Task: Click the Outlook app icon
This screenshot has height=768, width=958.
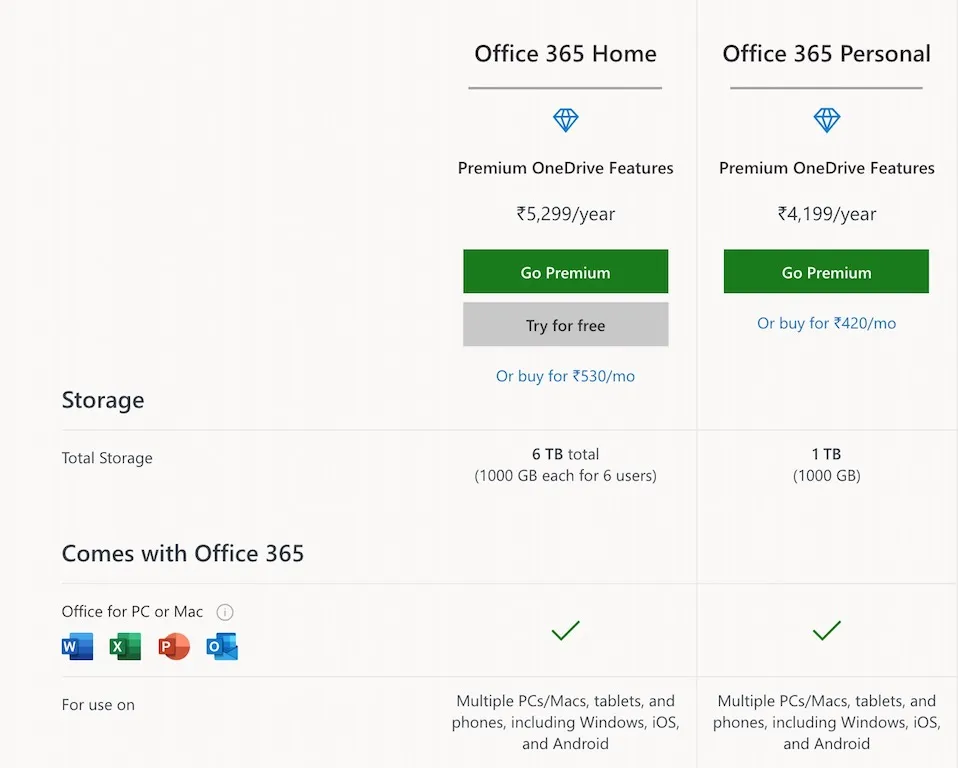Action: point(222,646)
